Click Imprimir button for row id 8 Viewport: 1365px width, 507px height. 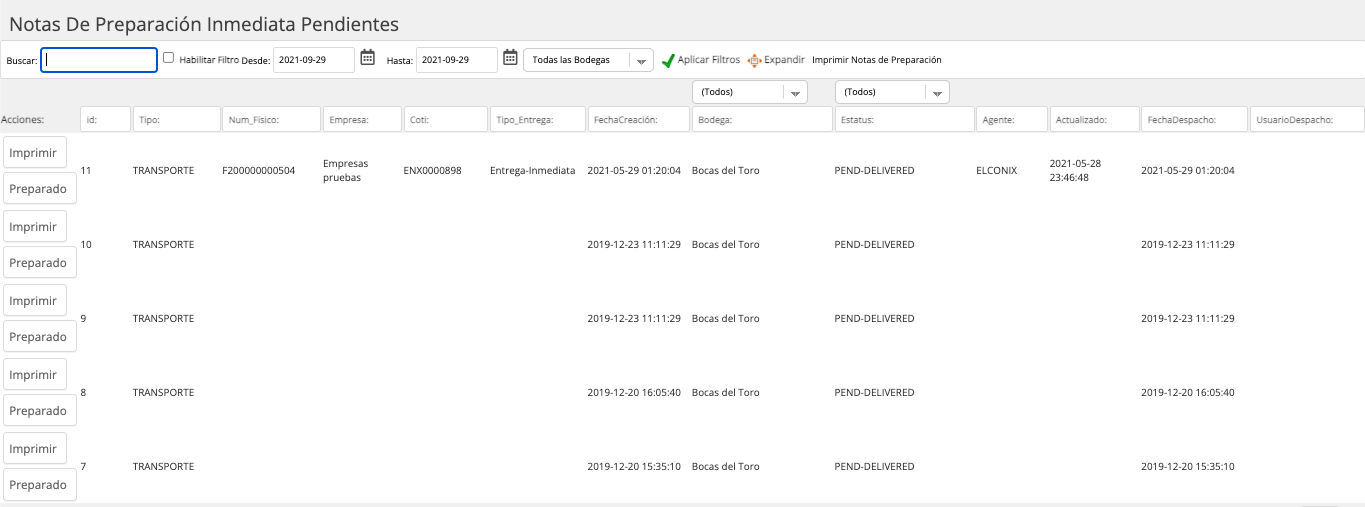34,374
